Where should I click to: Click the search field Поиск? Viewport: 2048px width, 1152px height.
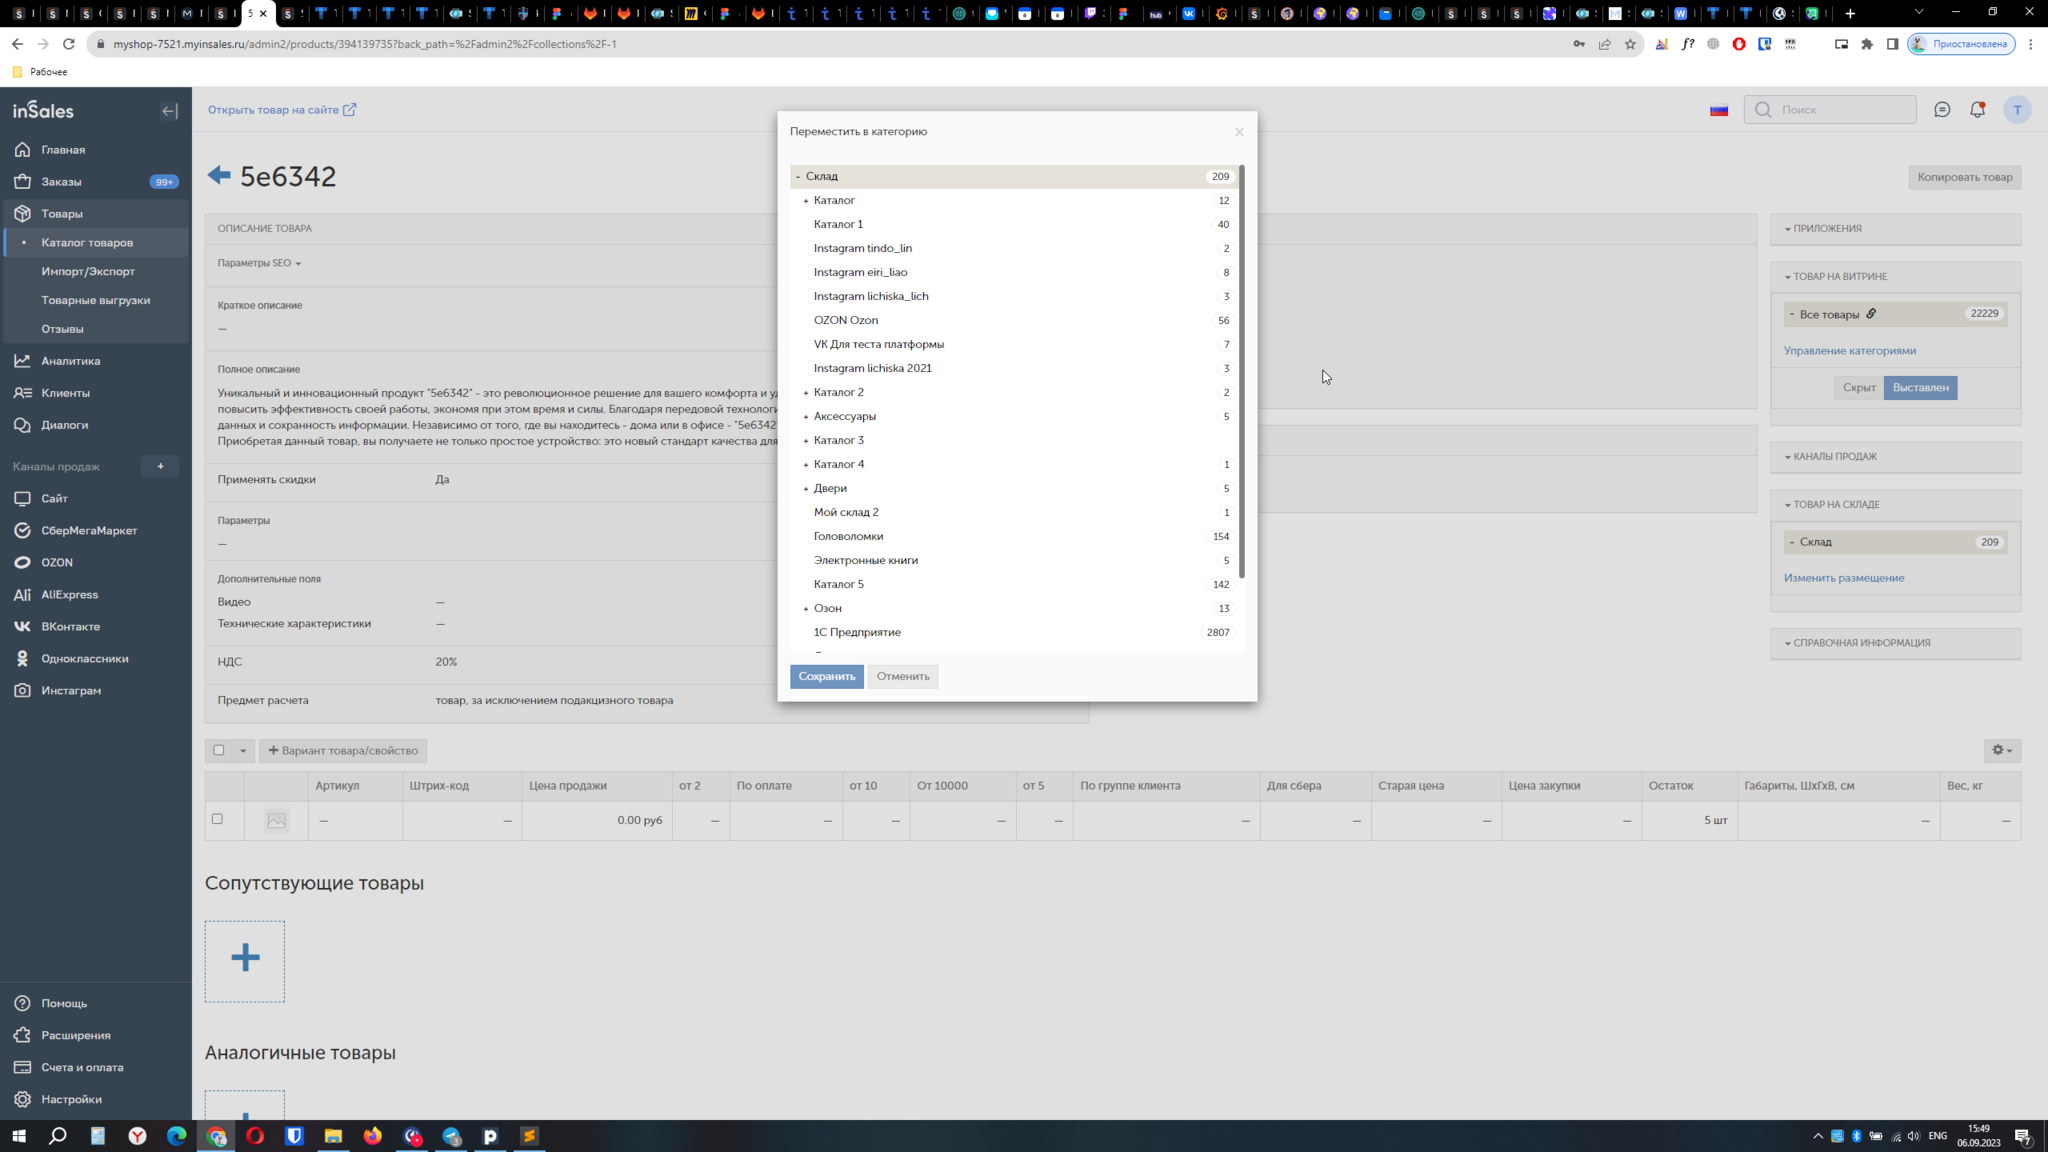tap(1841, 110)
